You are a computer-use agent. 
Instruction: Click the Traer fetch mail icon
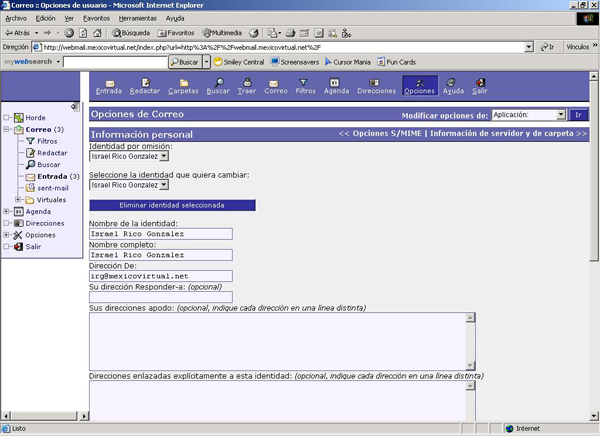pos(247,87)
